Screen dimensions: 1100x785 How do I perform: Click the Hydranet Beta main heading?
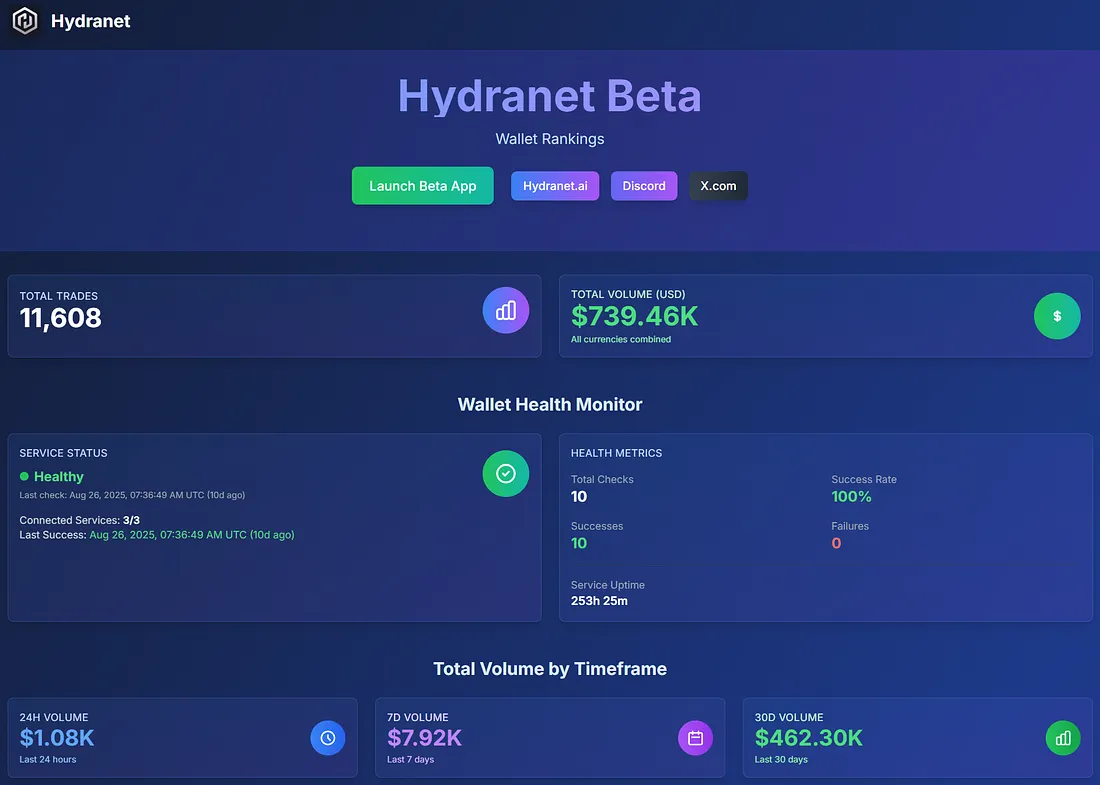(550, 95)
